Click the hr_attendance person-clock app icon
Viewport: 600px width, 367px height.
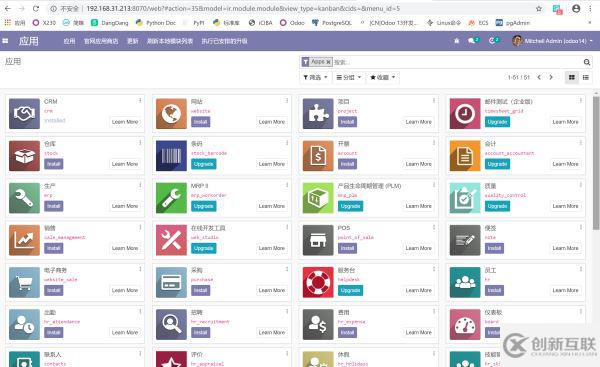pyautogui.click(x=24, y=325)
